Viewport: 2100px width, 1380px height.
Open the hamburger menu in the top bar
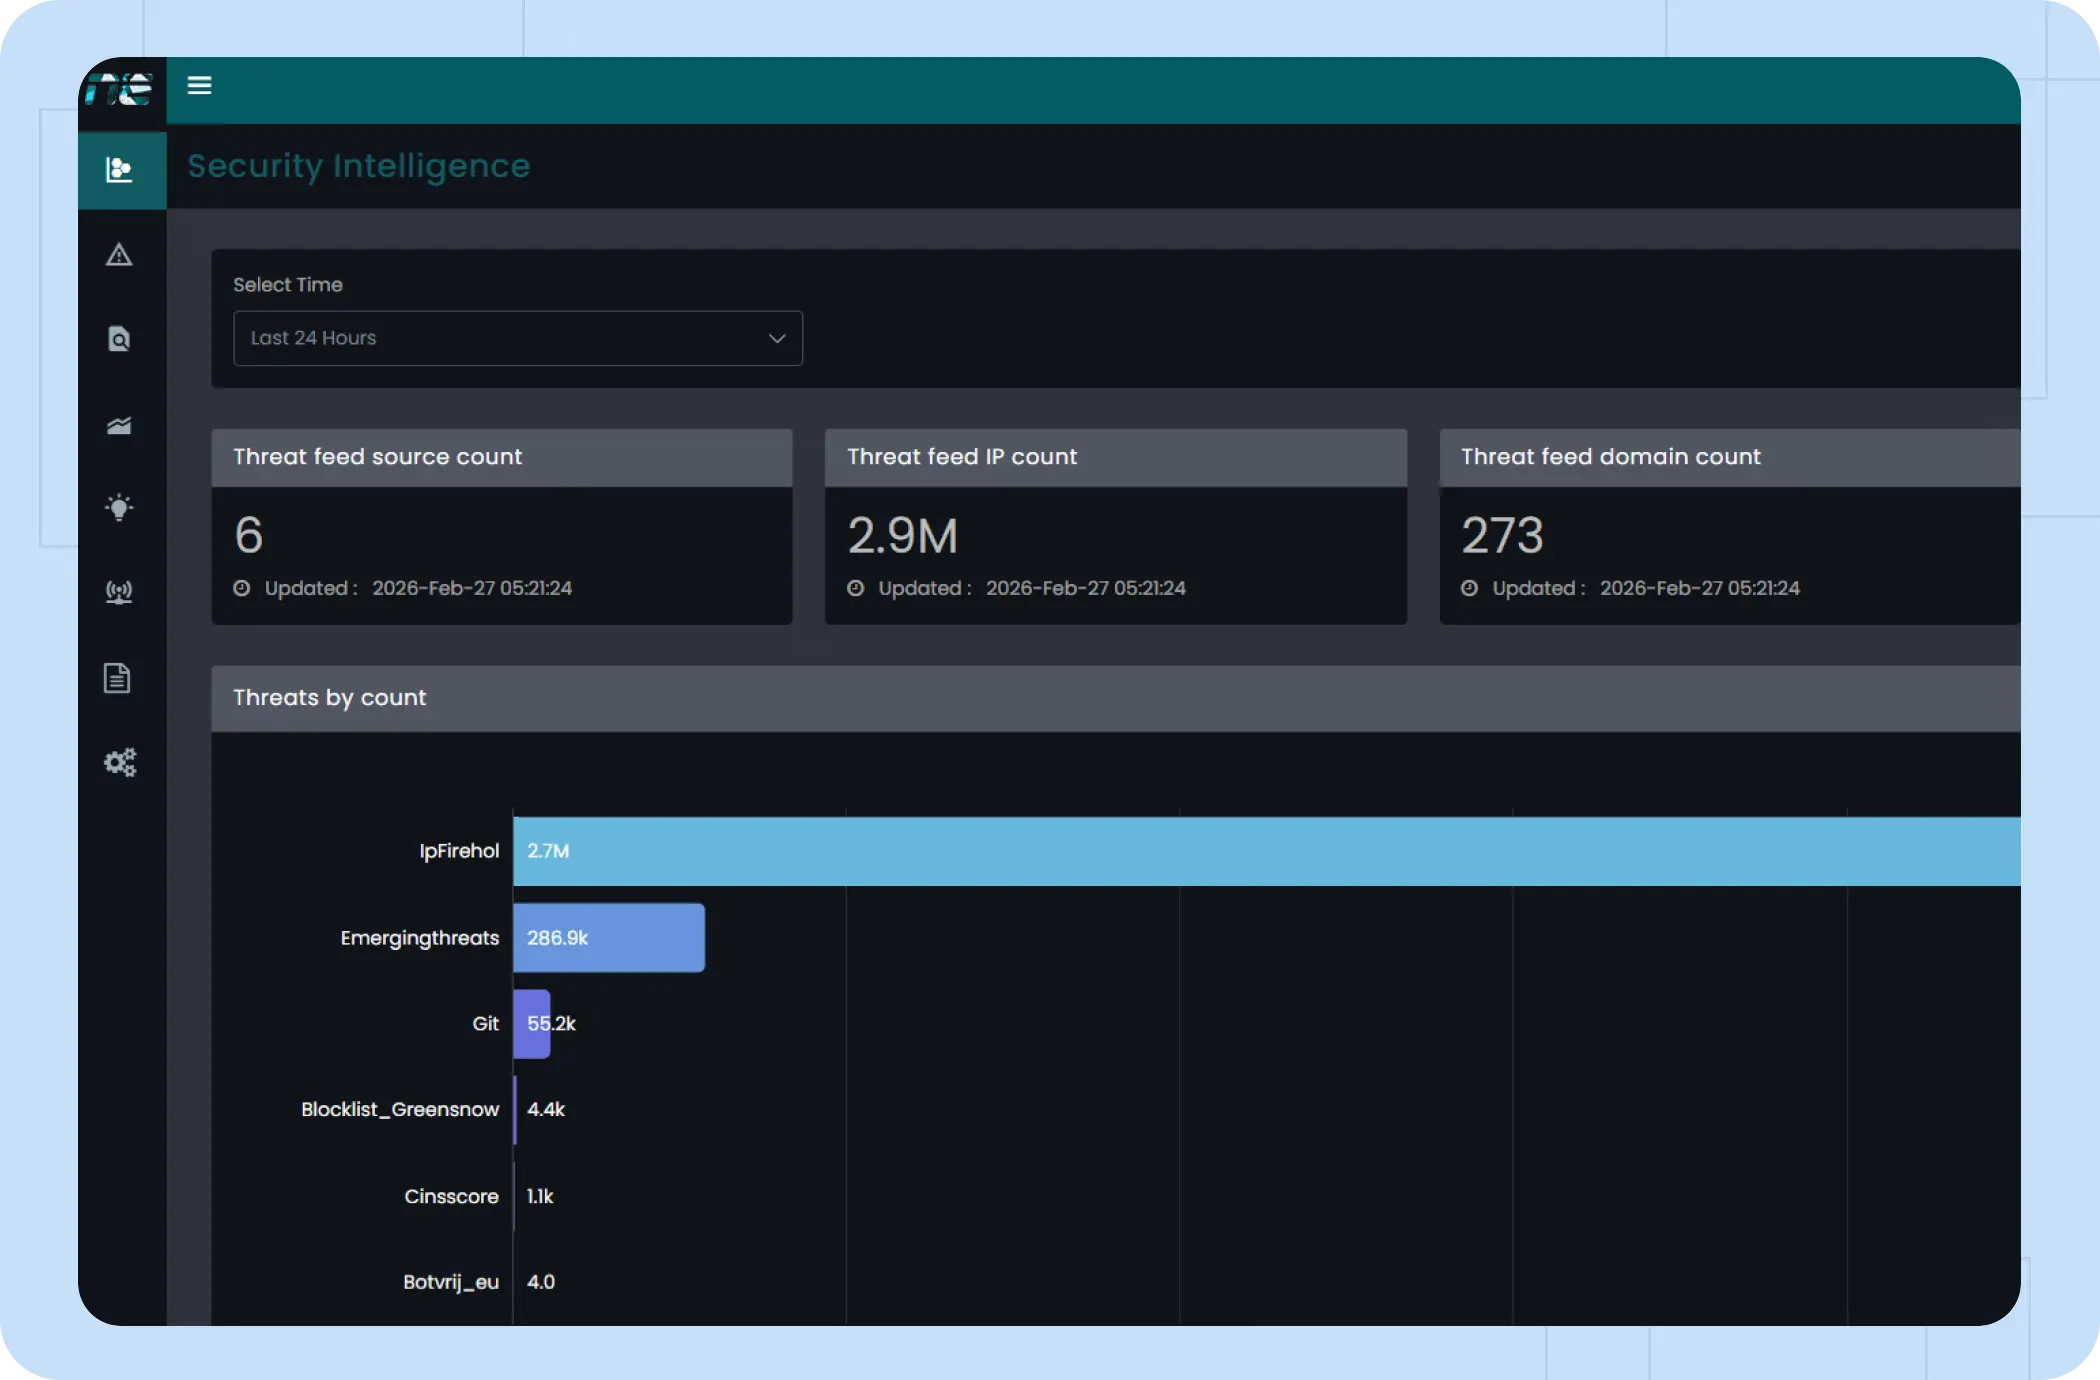(199, 86)
